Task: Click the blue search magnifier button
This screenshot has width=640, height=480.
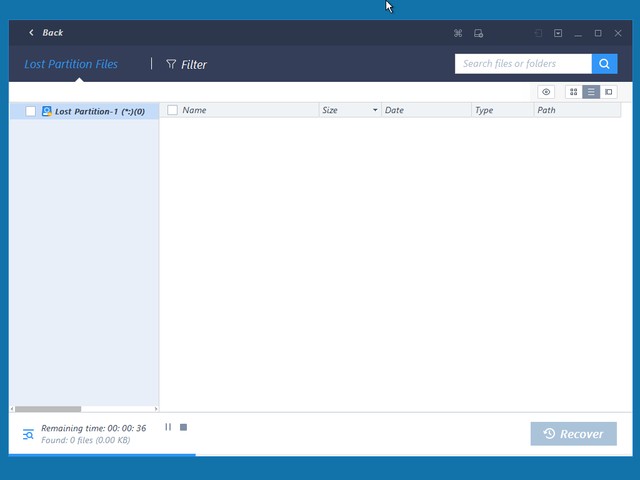Action: pos(604,64)
